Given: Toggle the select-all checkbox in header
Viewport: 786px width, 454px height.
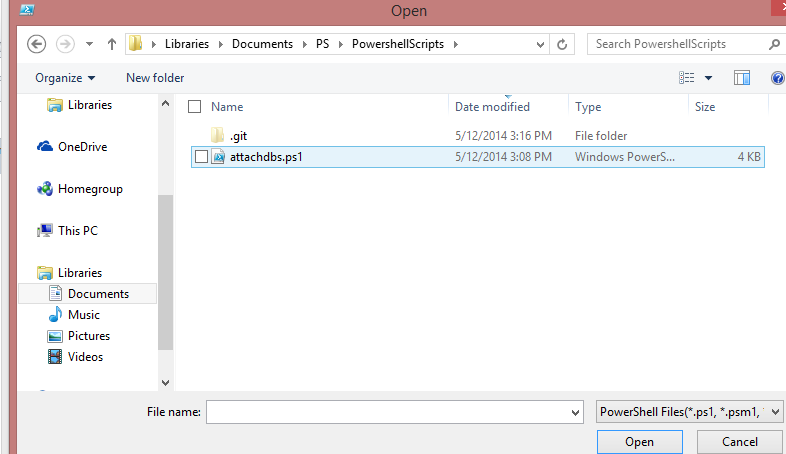Looking at the screenshot, I should (195, 107).
